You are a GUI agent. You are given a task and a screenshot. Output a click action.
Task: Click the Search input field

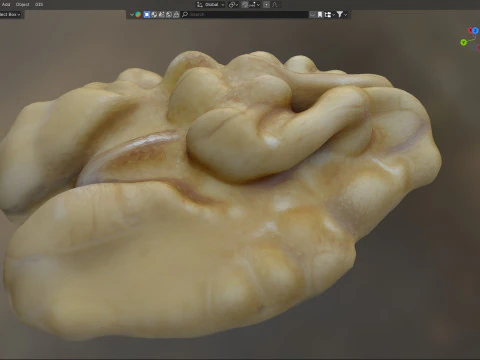244,14
